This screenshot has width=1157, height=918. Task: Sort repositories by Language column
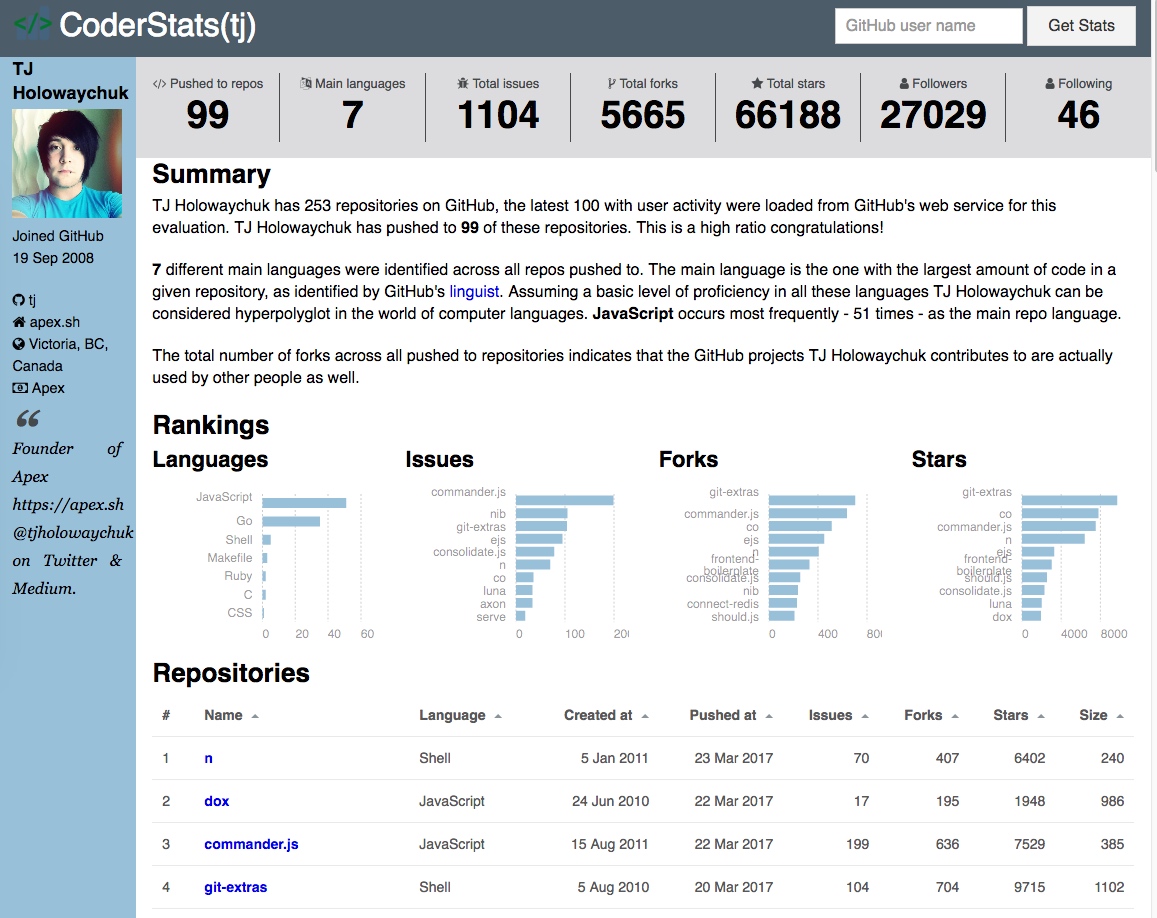[x=460, y=715]
